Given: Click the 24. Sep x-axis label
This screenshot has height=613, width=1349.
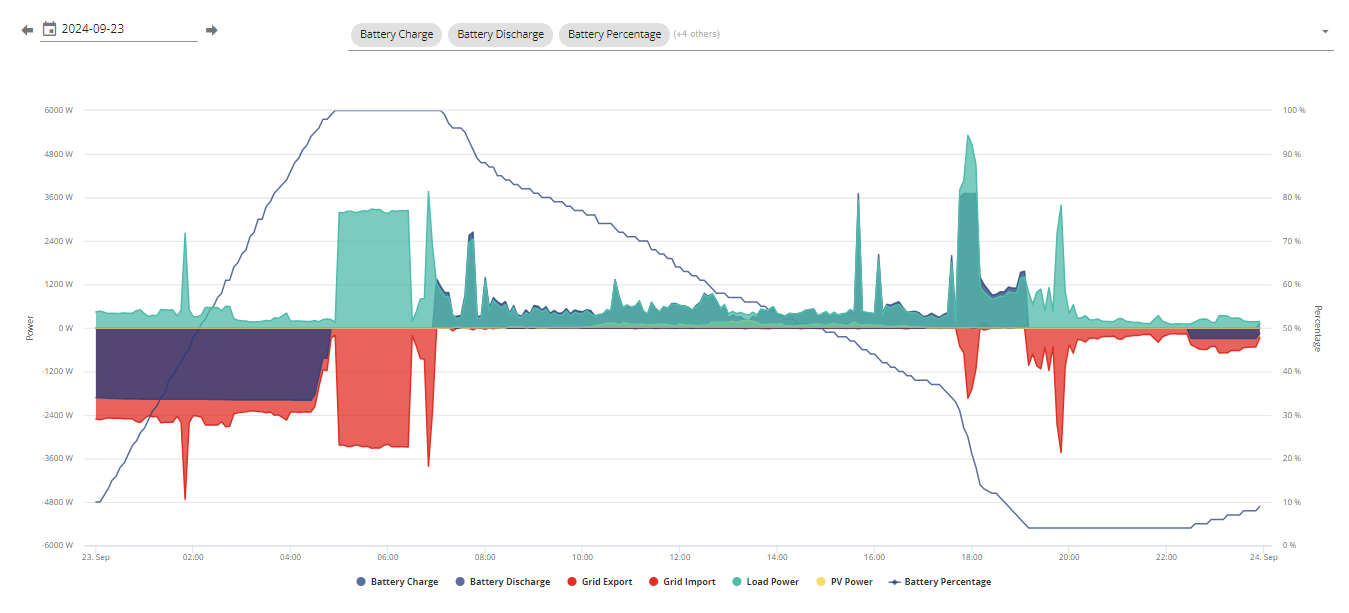Looking at the screenshot, I should pyautogui.click(x=1264, y=556).
